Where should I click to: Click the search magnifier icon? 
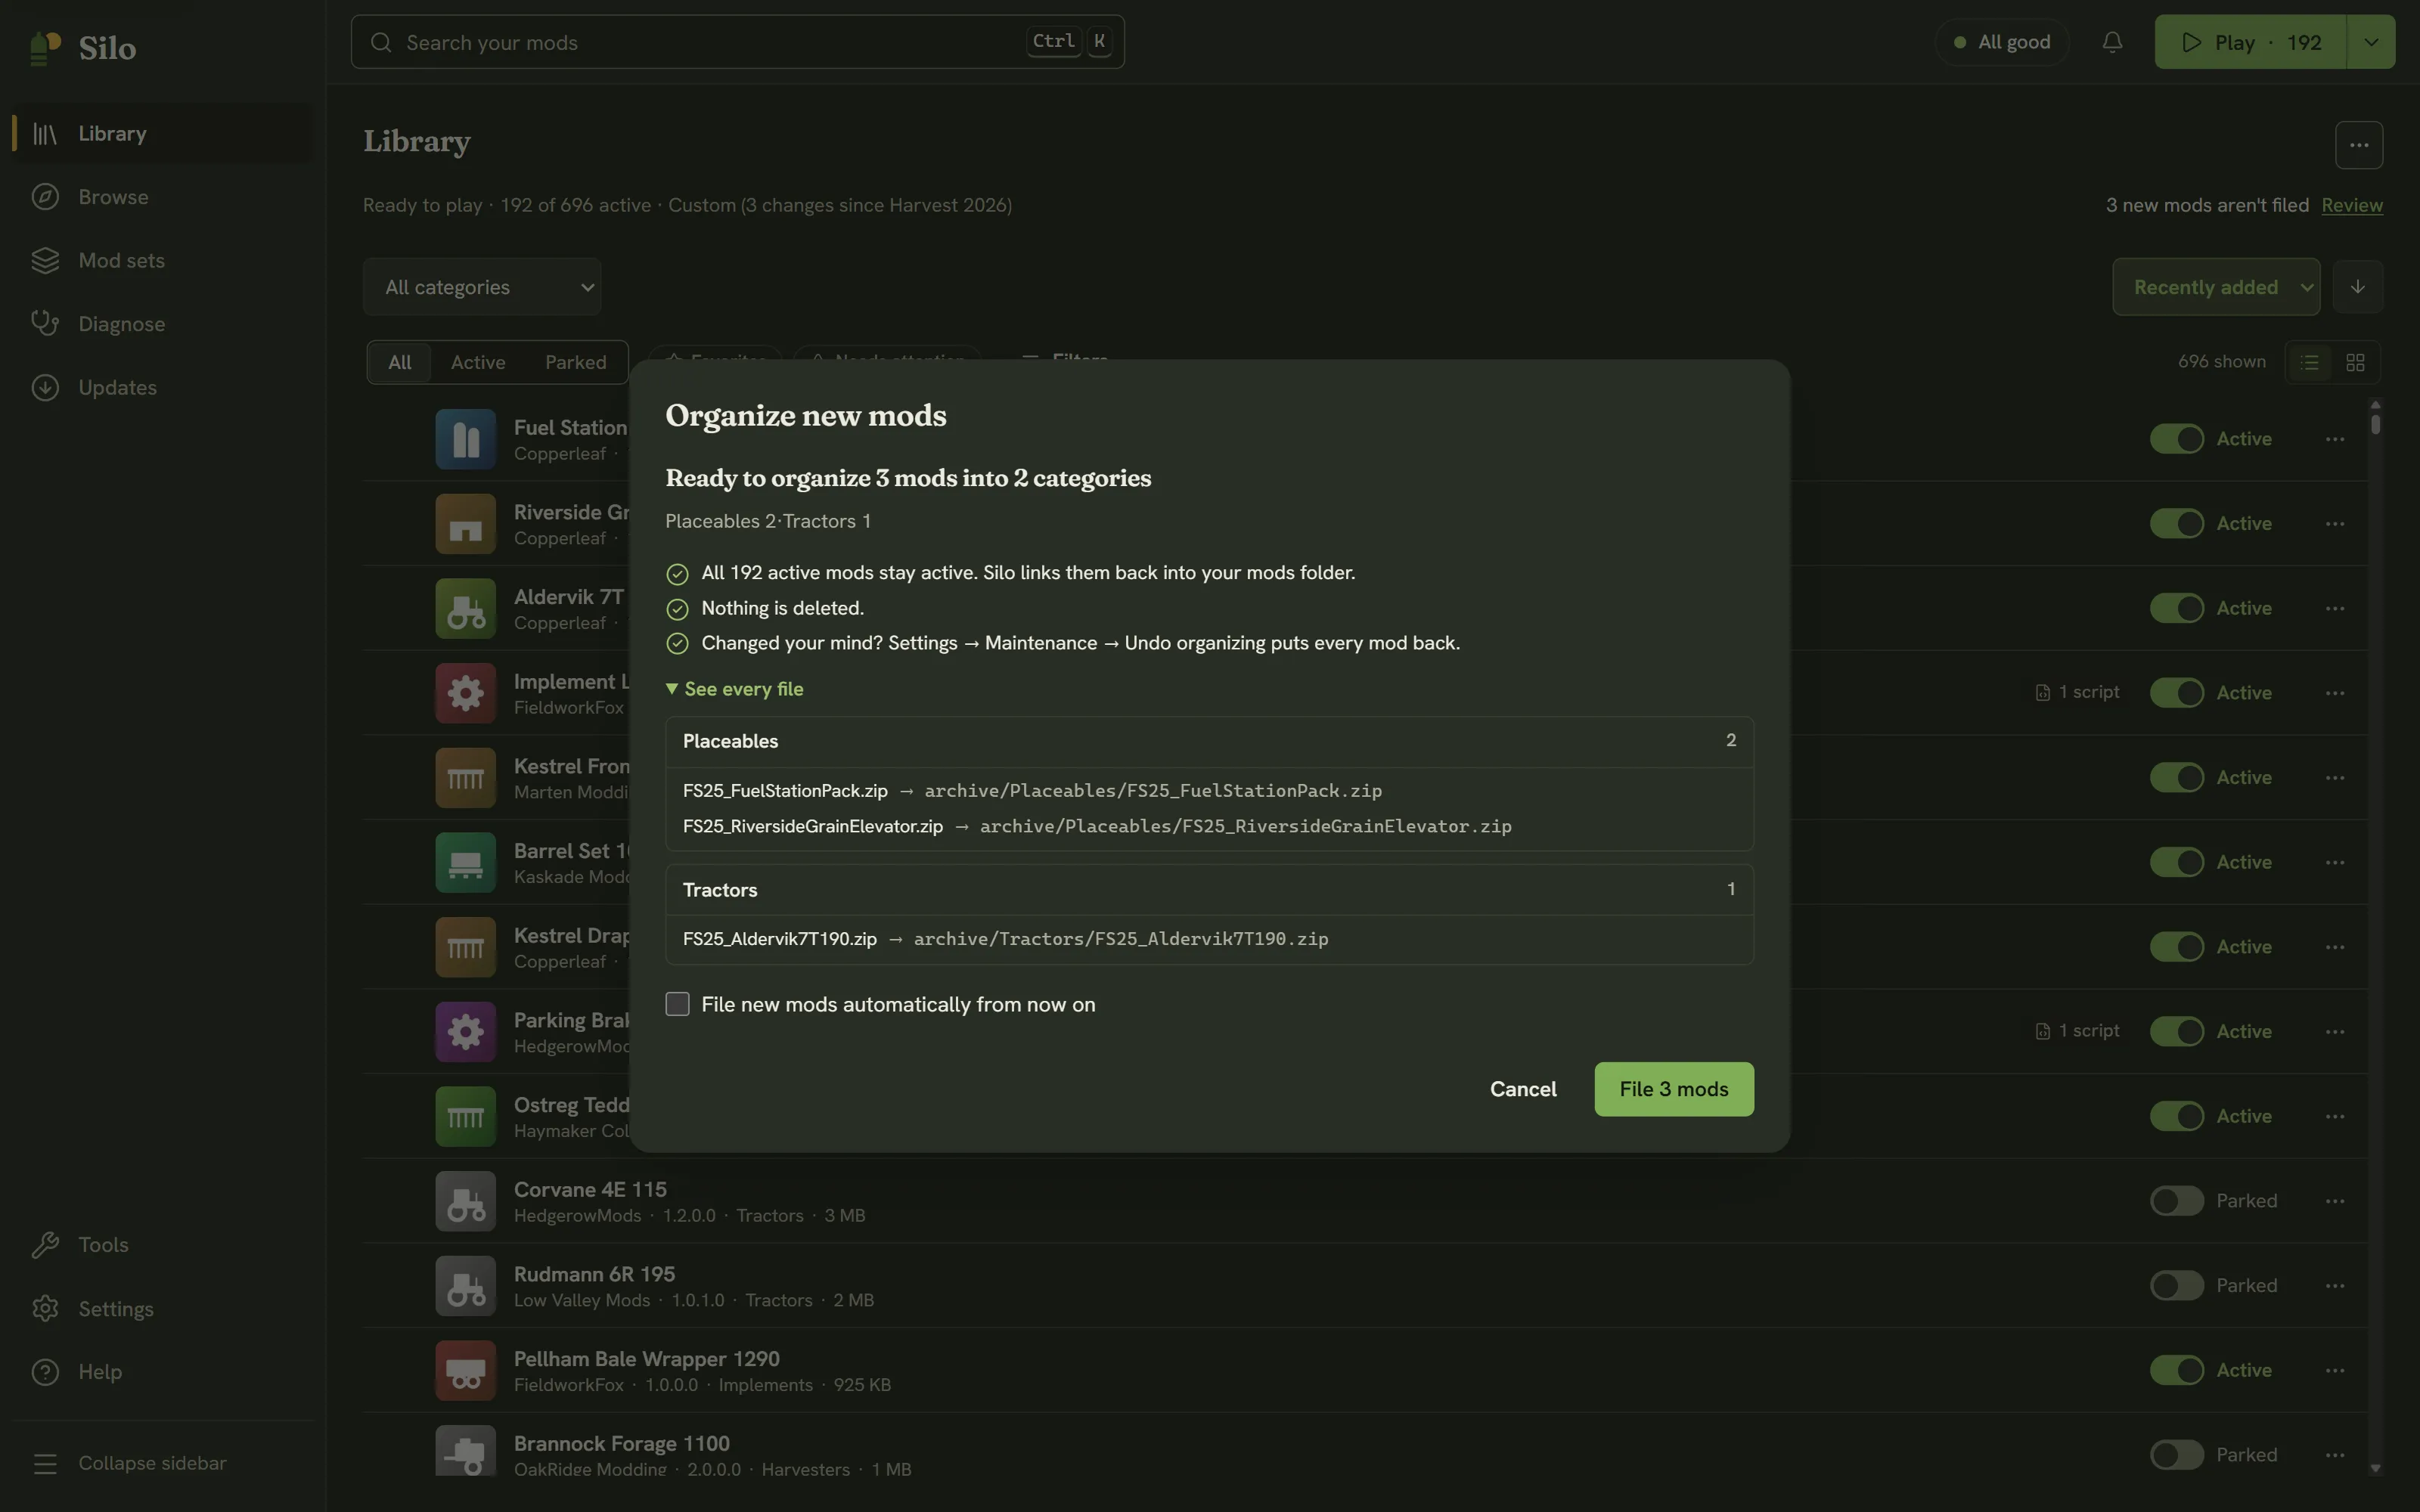(x=380, y=42)
